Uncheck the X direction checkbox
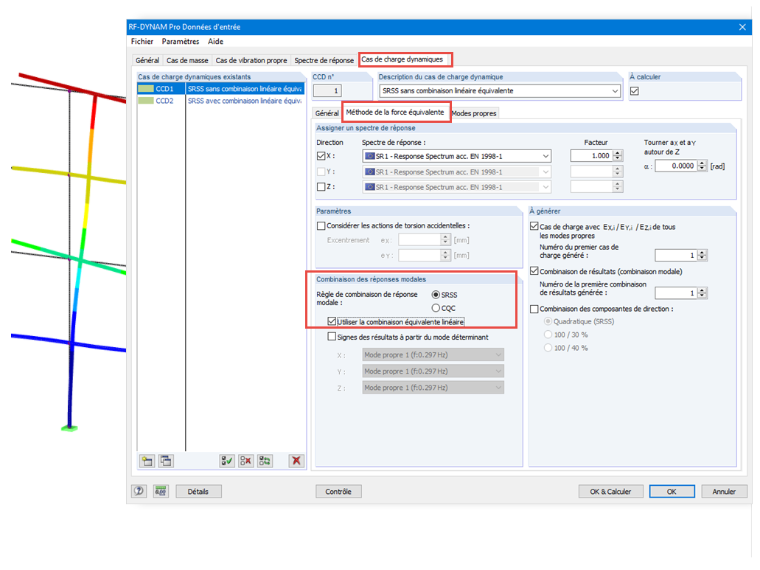Image resolution: width=760 pixels, height=570 pixels. coord(321,156)
